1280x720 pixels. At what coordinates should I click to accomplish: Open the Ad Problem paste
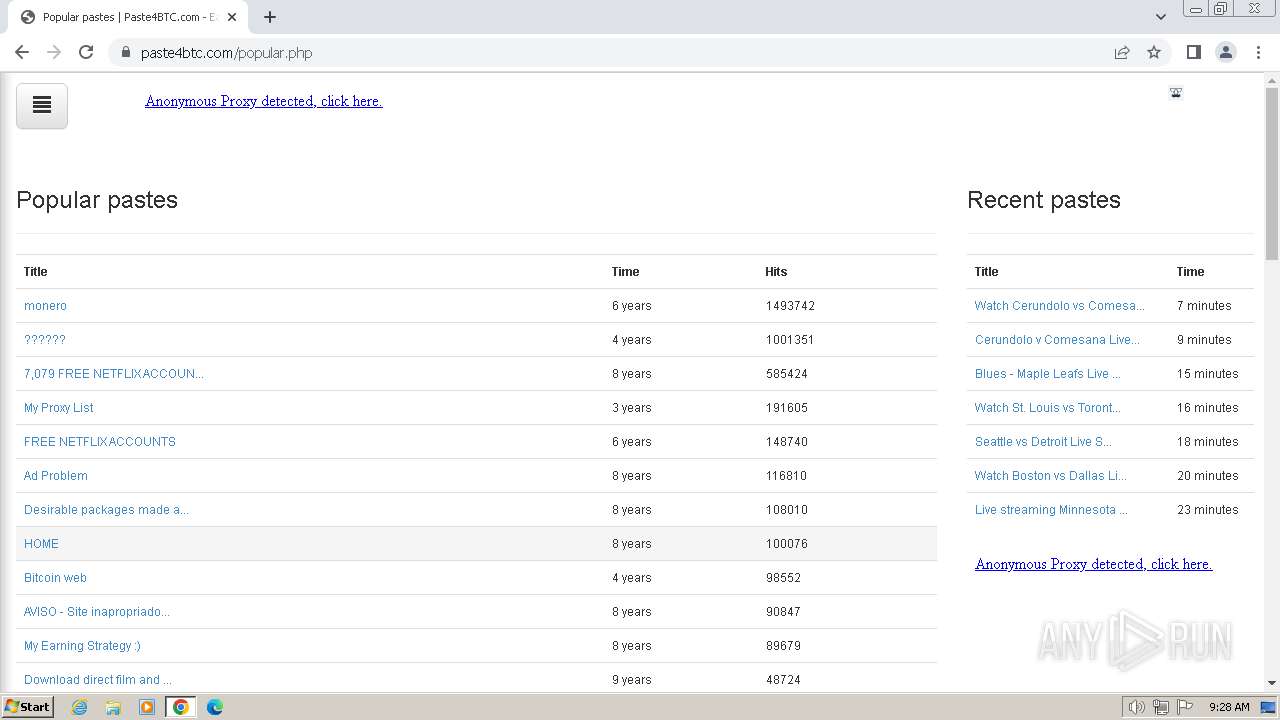point(56,476)
